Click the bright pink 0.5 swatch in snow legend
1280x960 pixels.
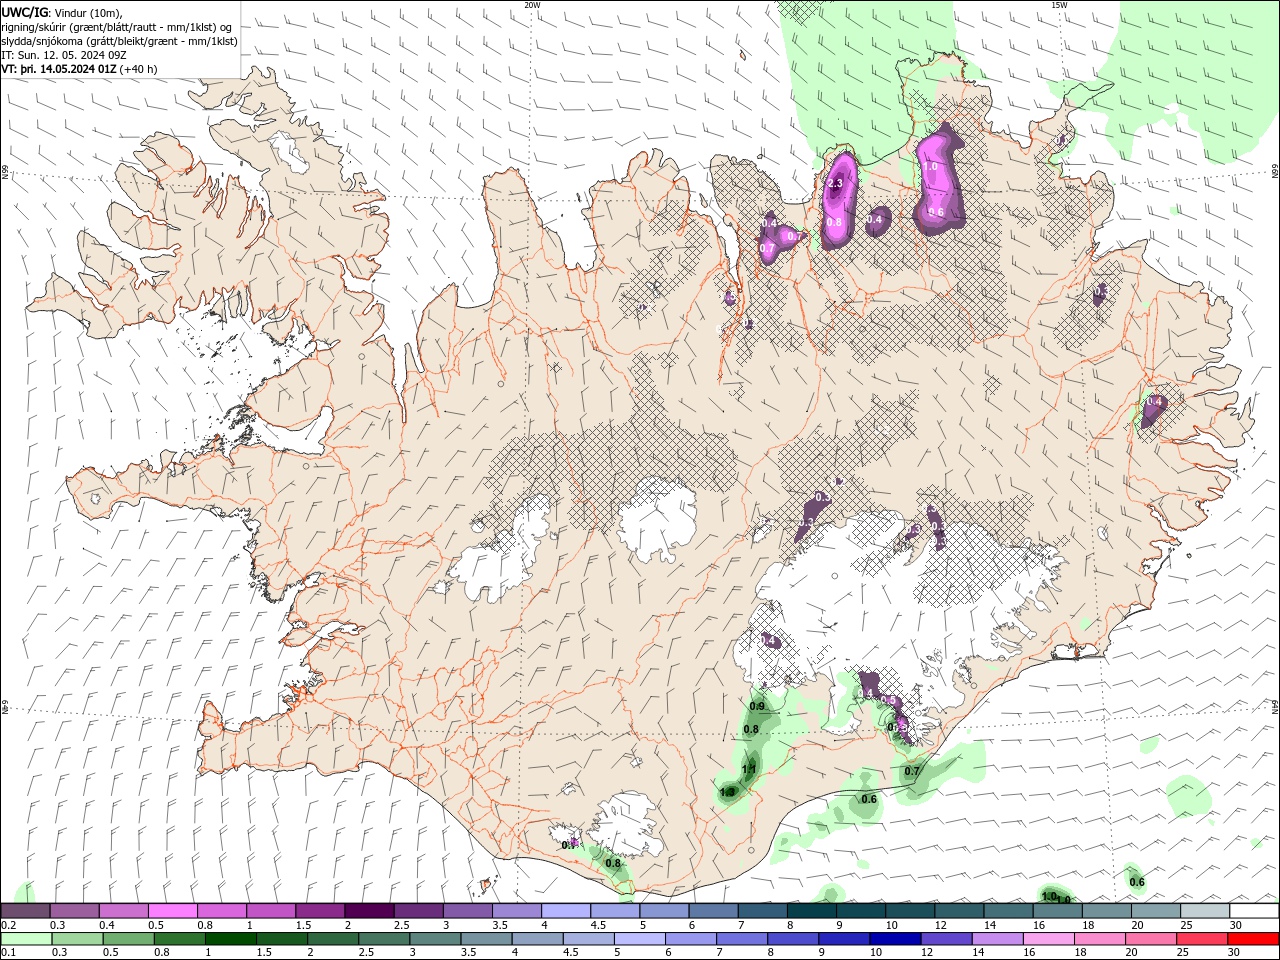tap(172, 911)
